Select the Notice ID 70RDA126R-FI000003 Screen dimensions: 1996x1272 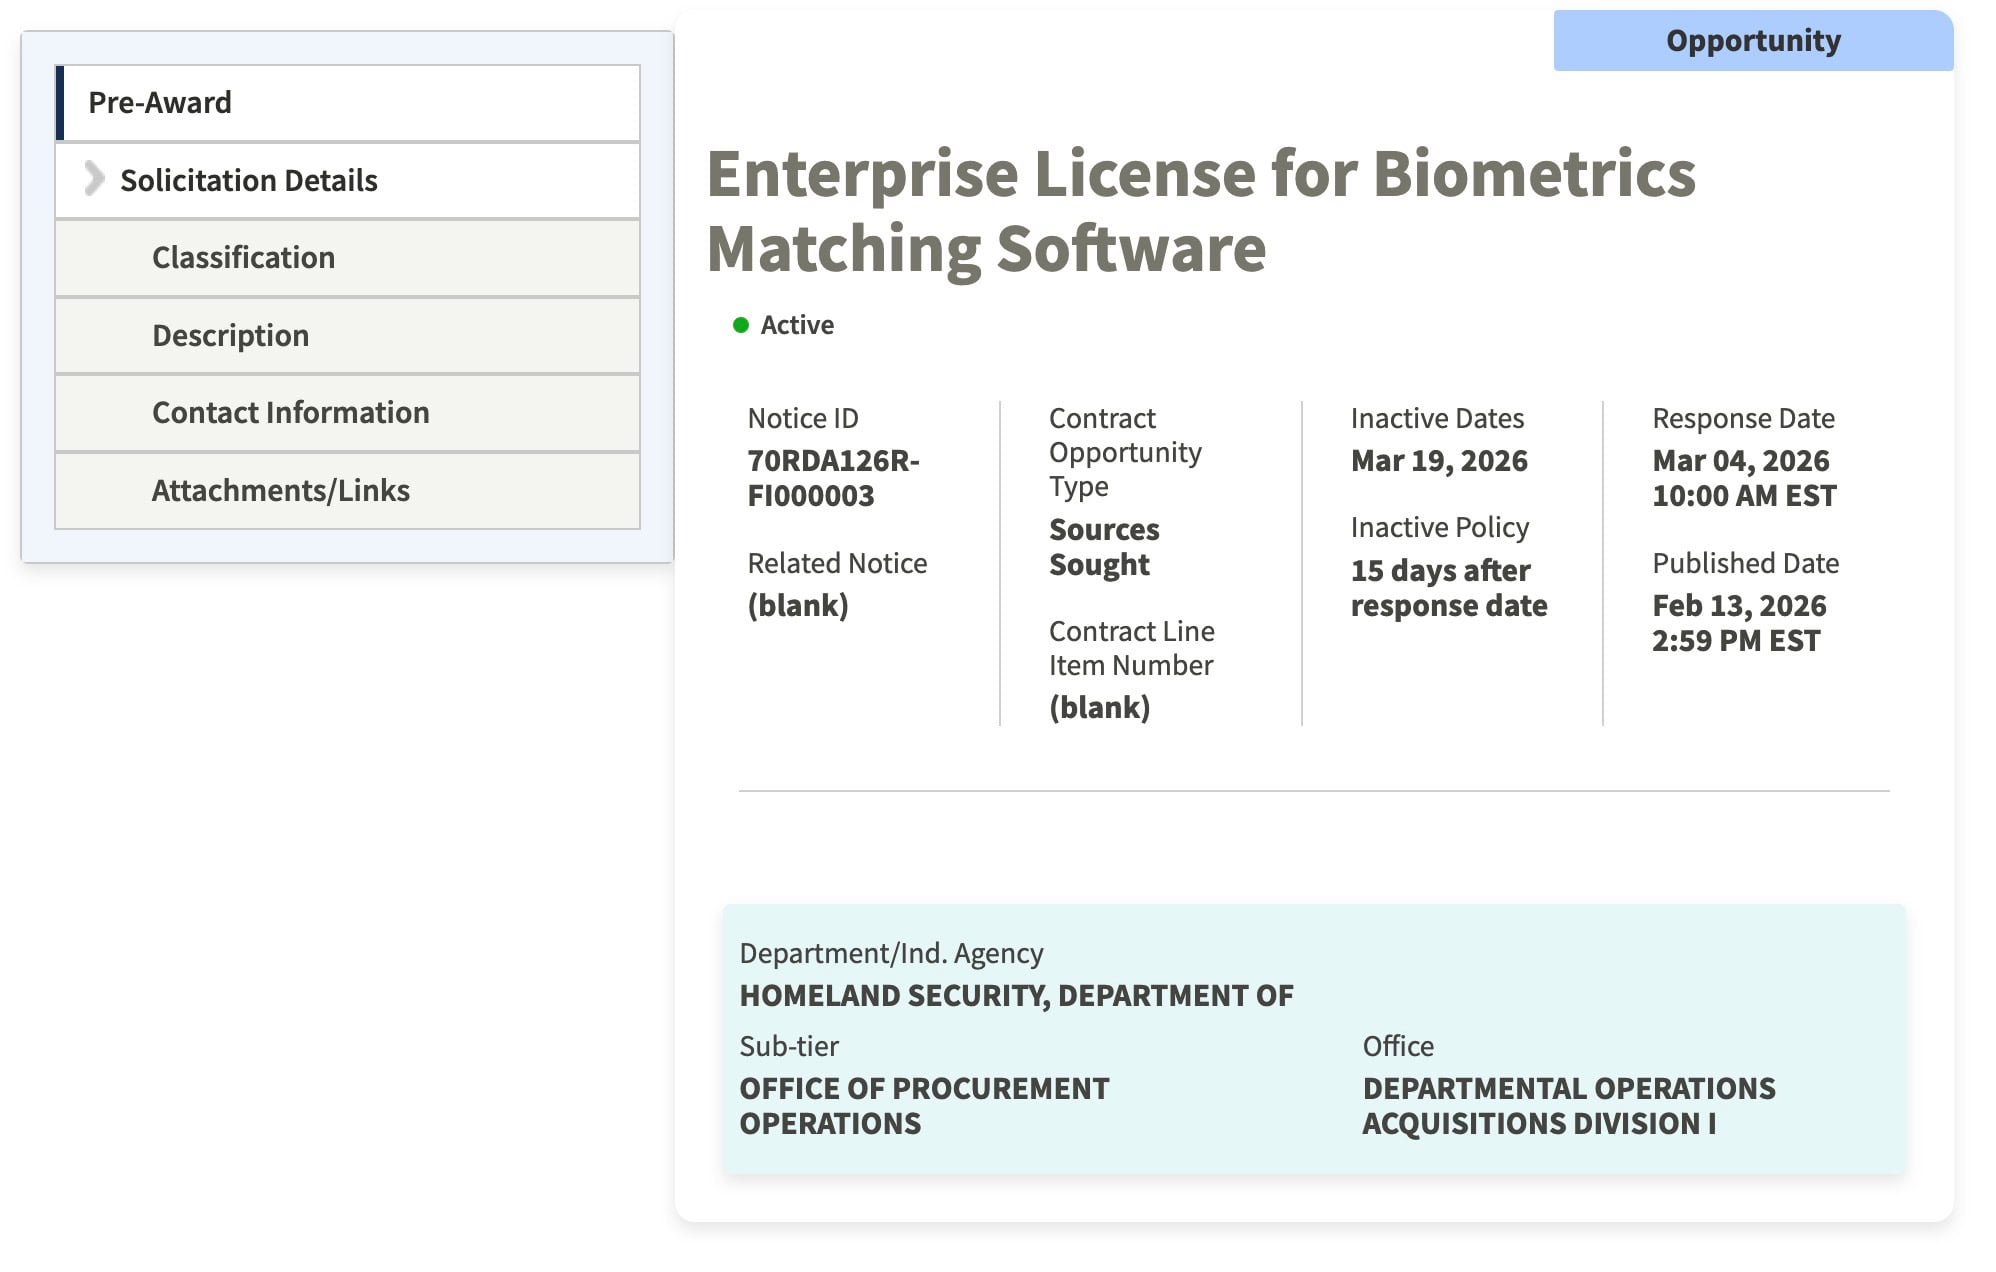point(832,478)
